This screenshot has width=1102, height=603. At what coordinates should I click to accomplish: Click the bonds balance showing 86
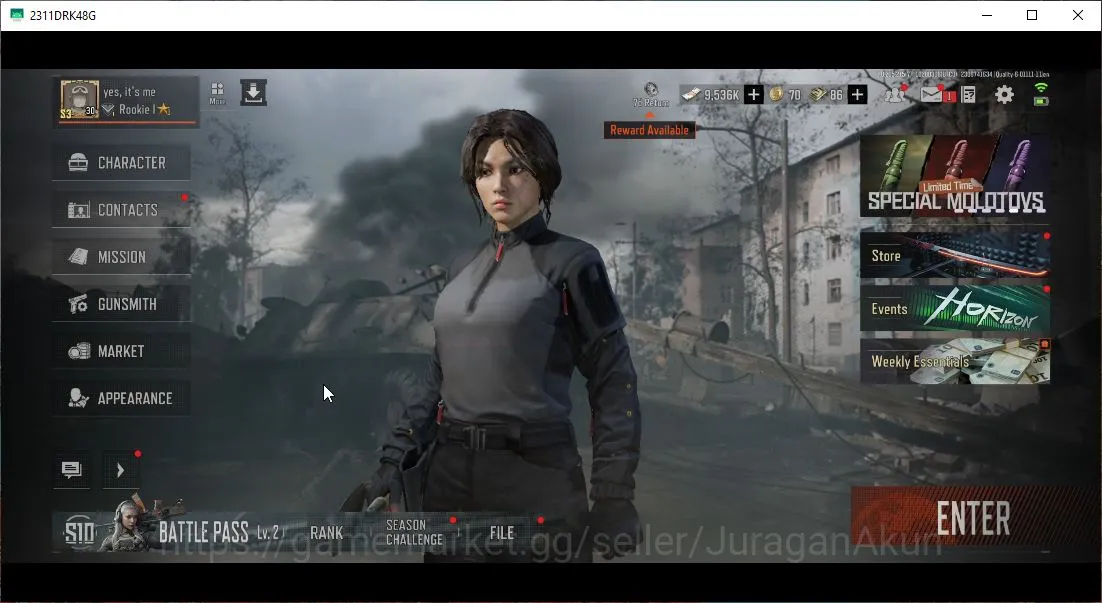tap(826, 94)
